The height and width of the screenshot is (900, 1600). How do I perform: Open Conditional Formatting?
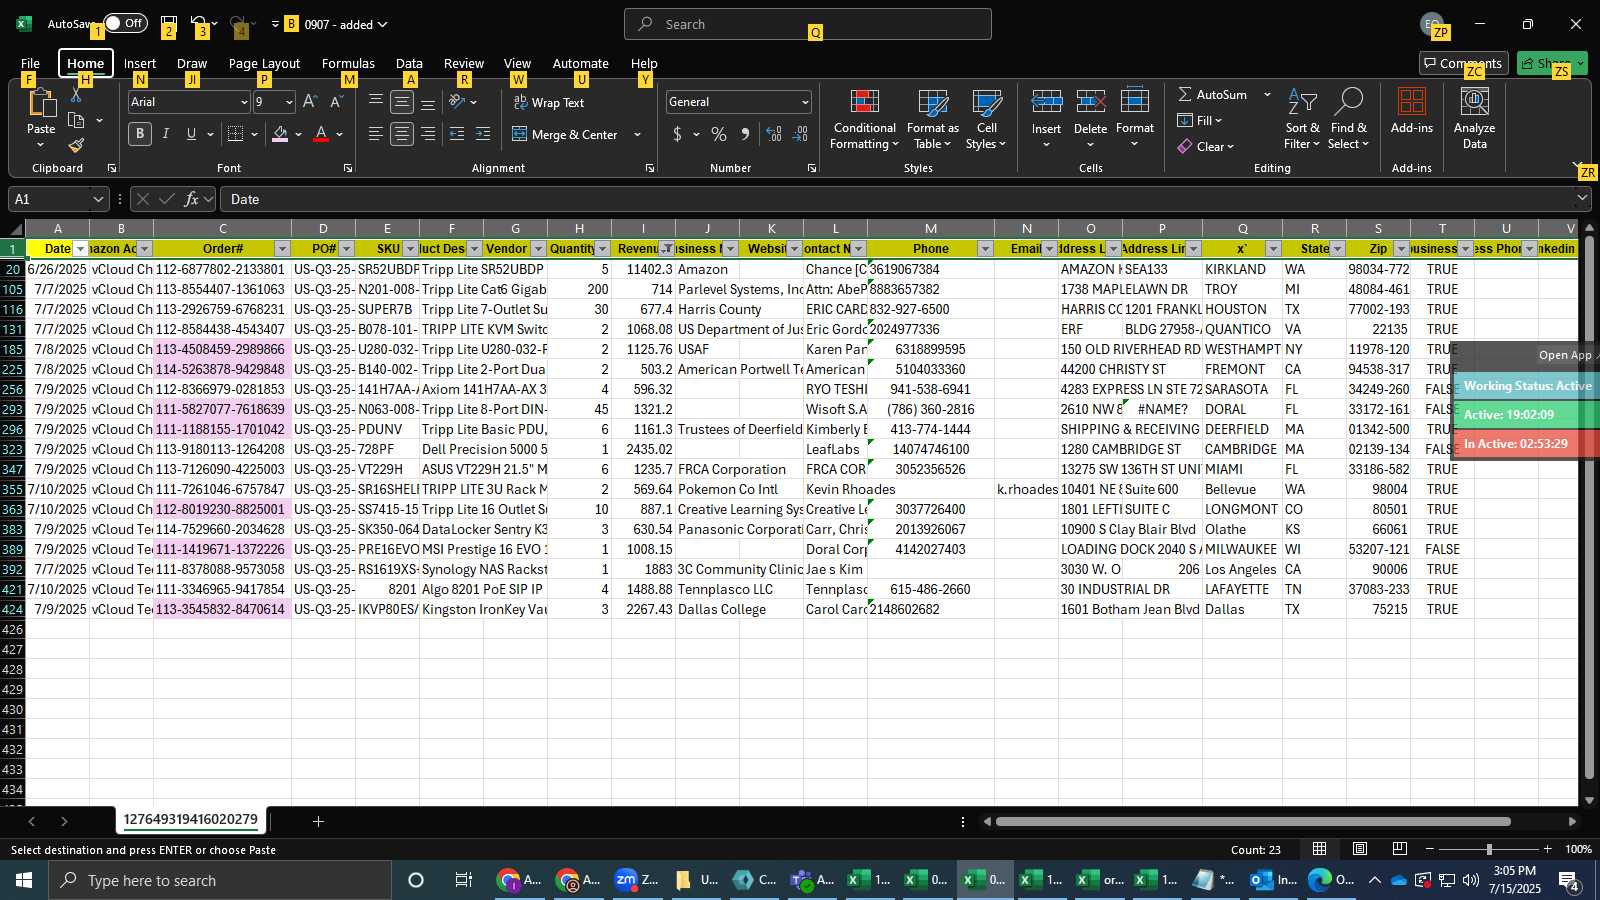[865, 120]
